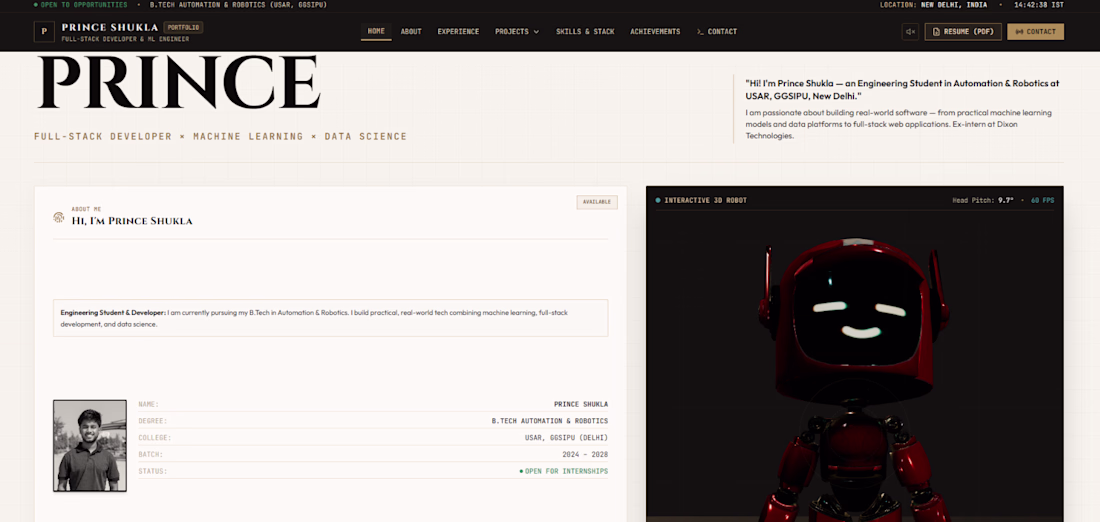Click the green dot by Interactive 3D Robot
The image size is (1100, 522).
(x=658, y=201)
